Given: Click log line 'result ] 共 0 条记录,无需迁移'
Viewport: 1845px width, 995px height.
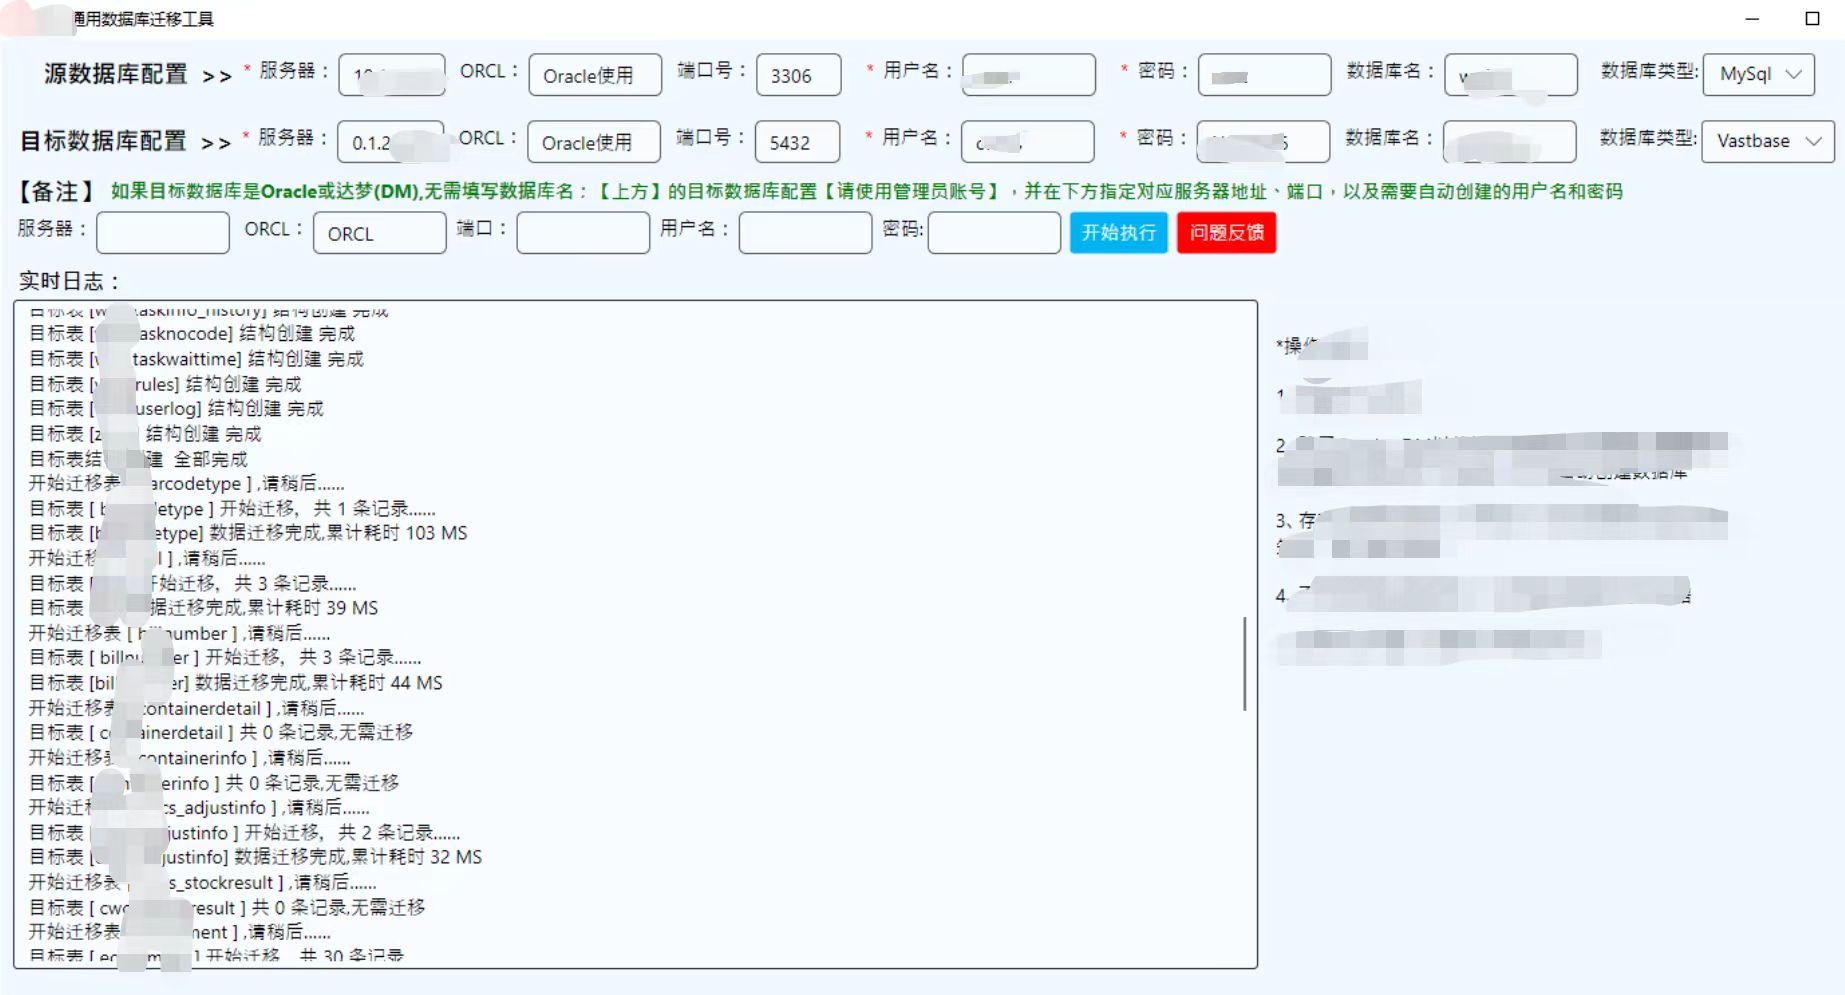Looking at the screenshot, I should coord(227,908).
